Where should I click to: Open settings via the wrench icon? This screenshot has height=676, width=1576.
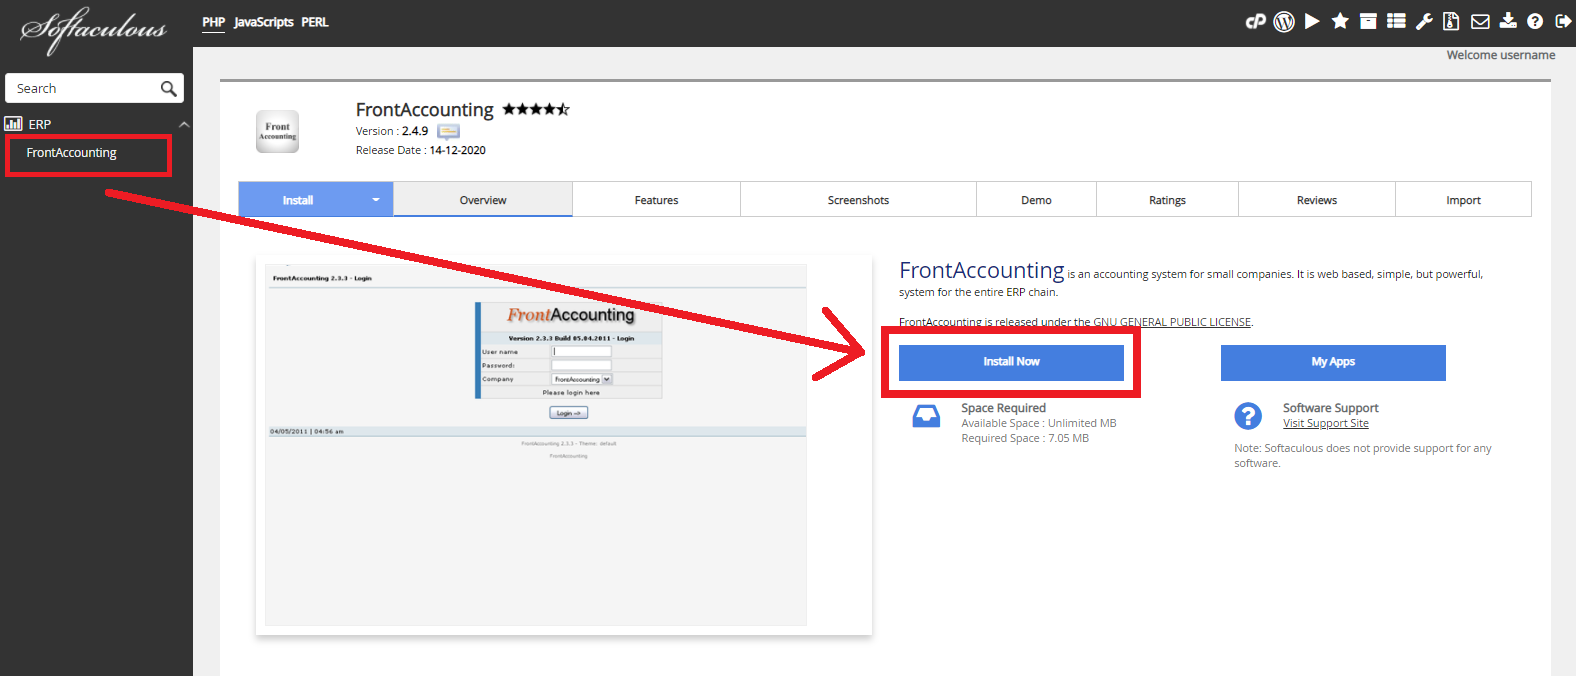pos(1424,21)
